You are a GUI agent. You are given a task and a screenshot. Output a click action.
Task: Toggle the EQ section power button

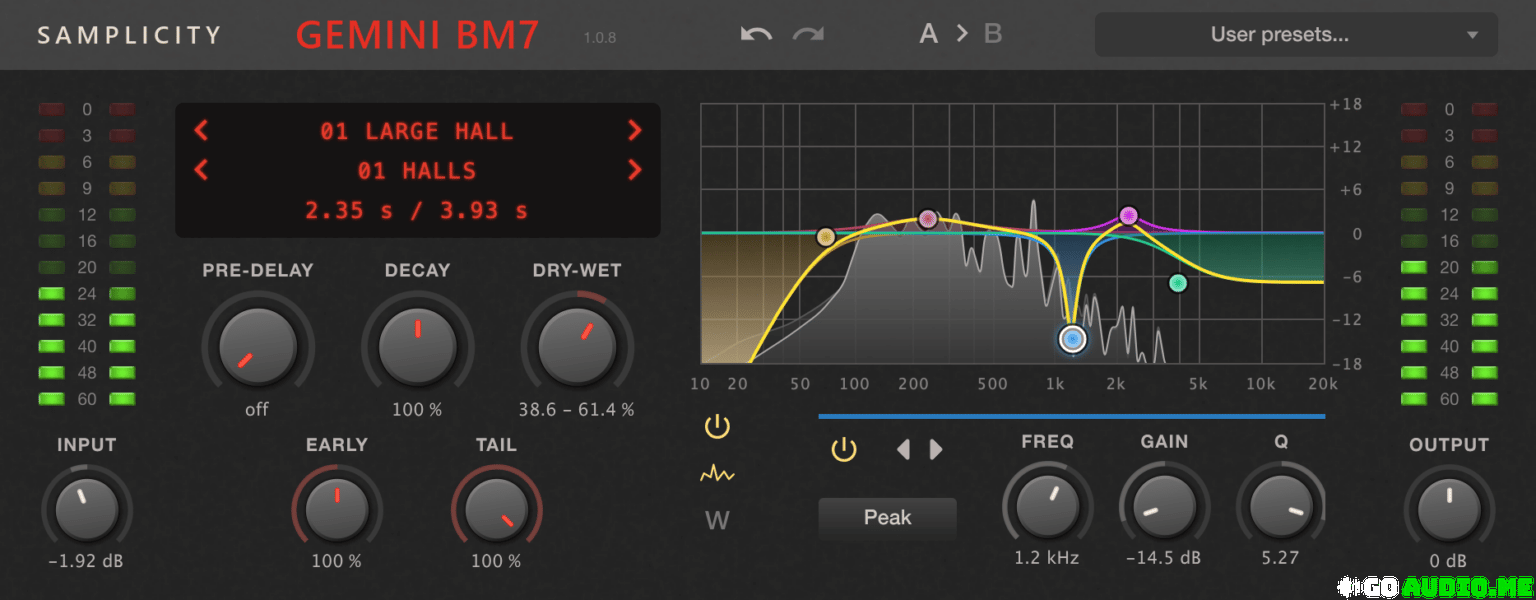(717, 428)
